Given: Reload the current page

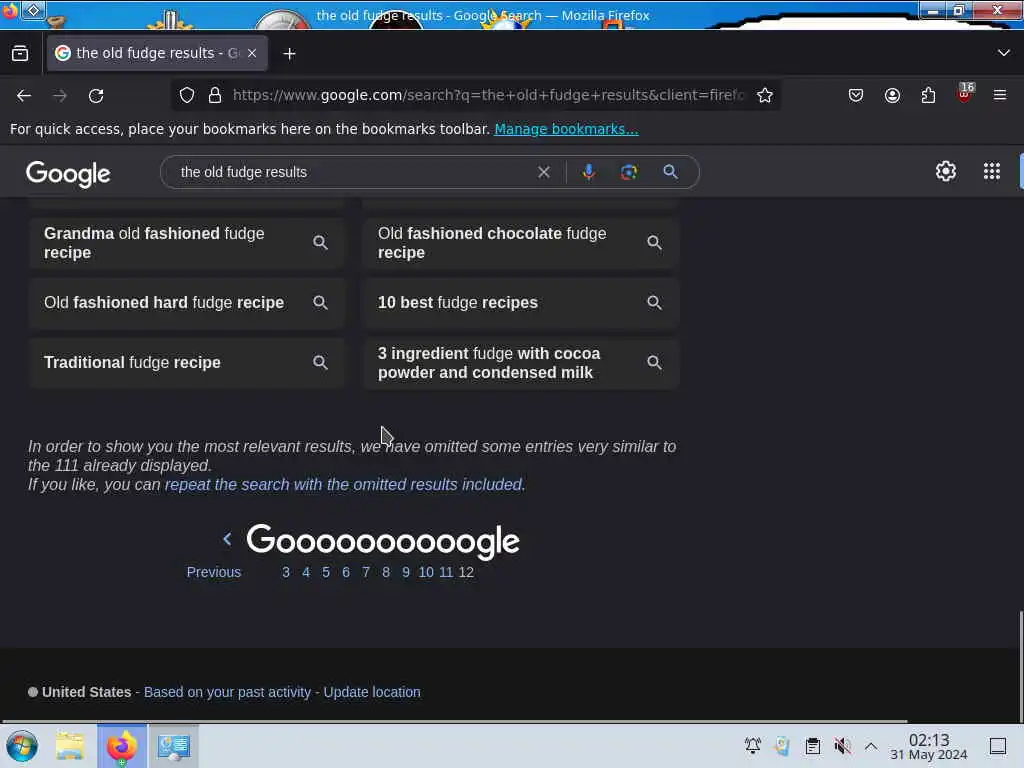Looking at the screenshot, I should 96,95.
